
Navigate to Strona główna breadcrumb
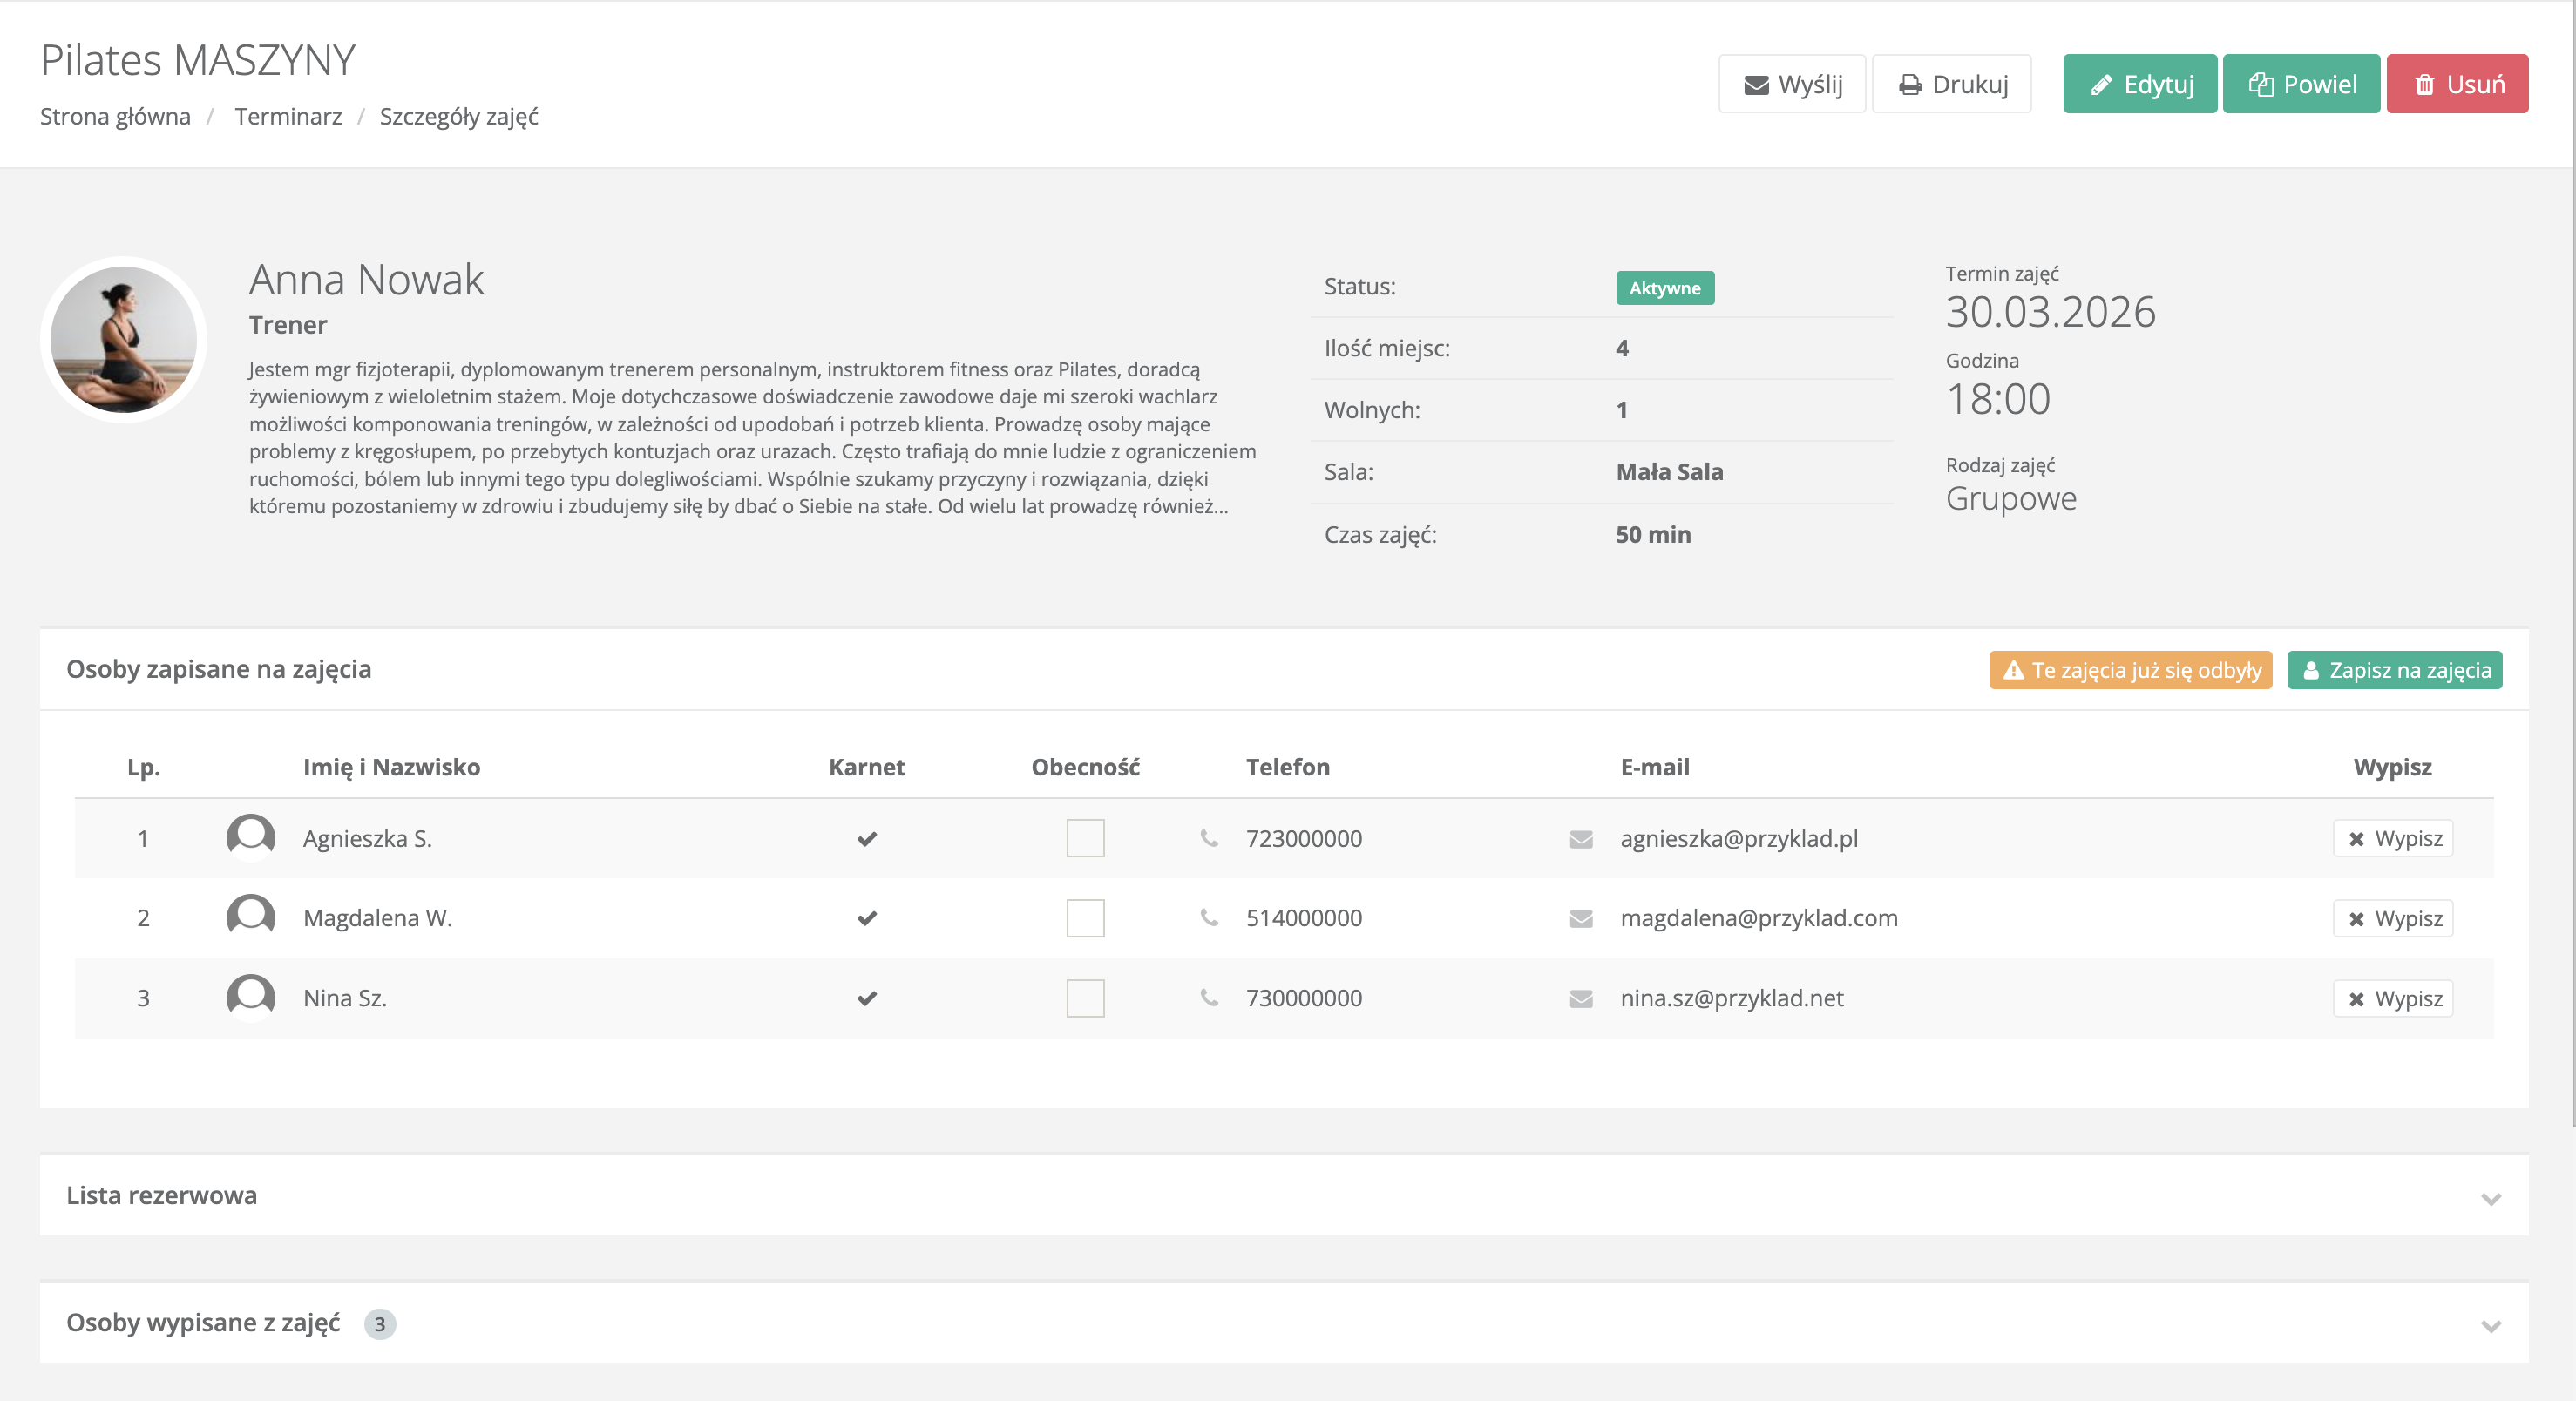[x=115, y=117]
